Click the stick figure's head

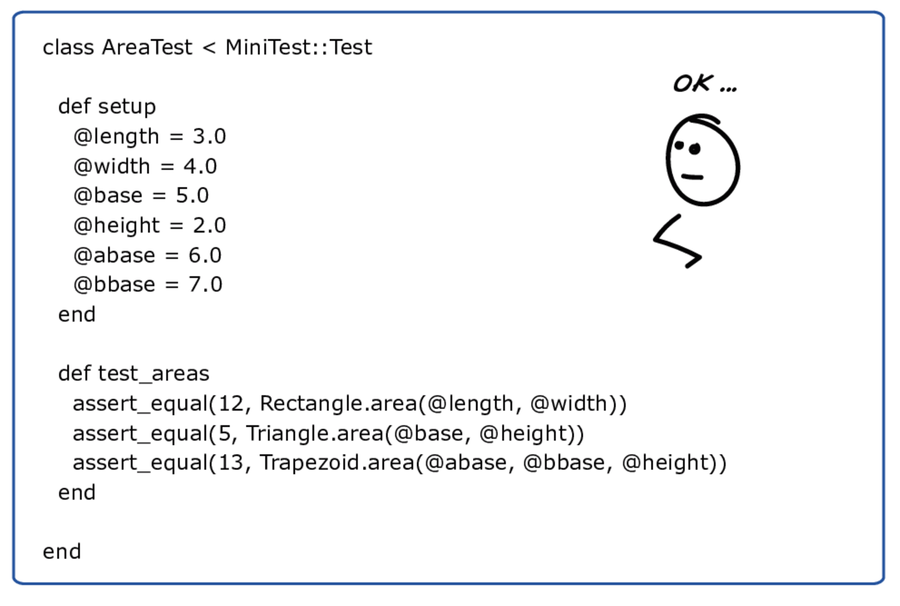click(703, 160)
